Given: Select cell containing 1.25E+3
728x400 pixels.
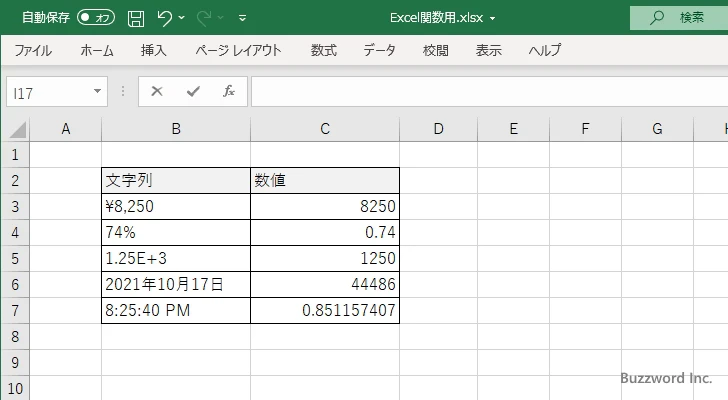Looking at the screenshot, I should click(176, 258).
